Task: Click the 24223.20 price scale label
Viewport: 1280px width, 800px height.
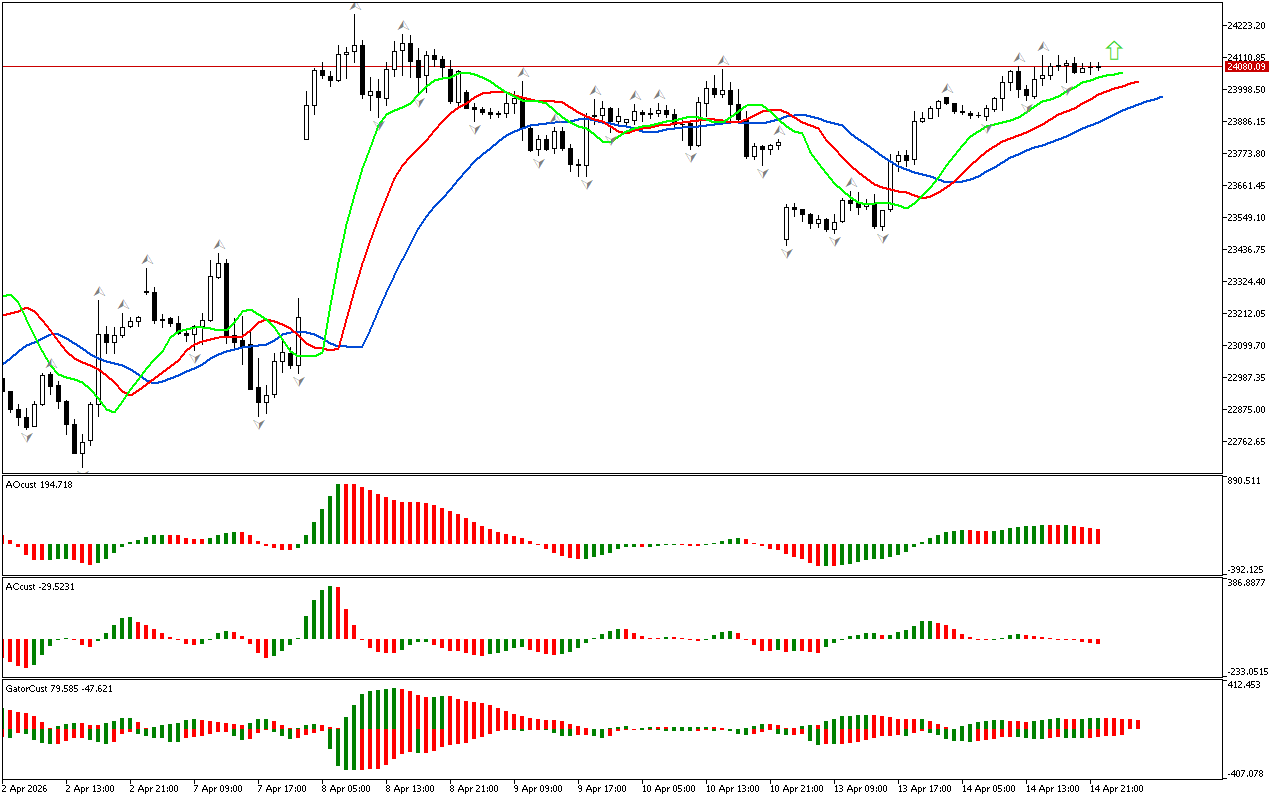Action: (x=1248, y=26)
